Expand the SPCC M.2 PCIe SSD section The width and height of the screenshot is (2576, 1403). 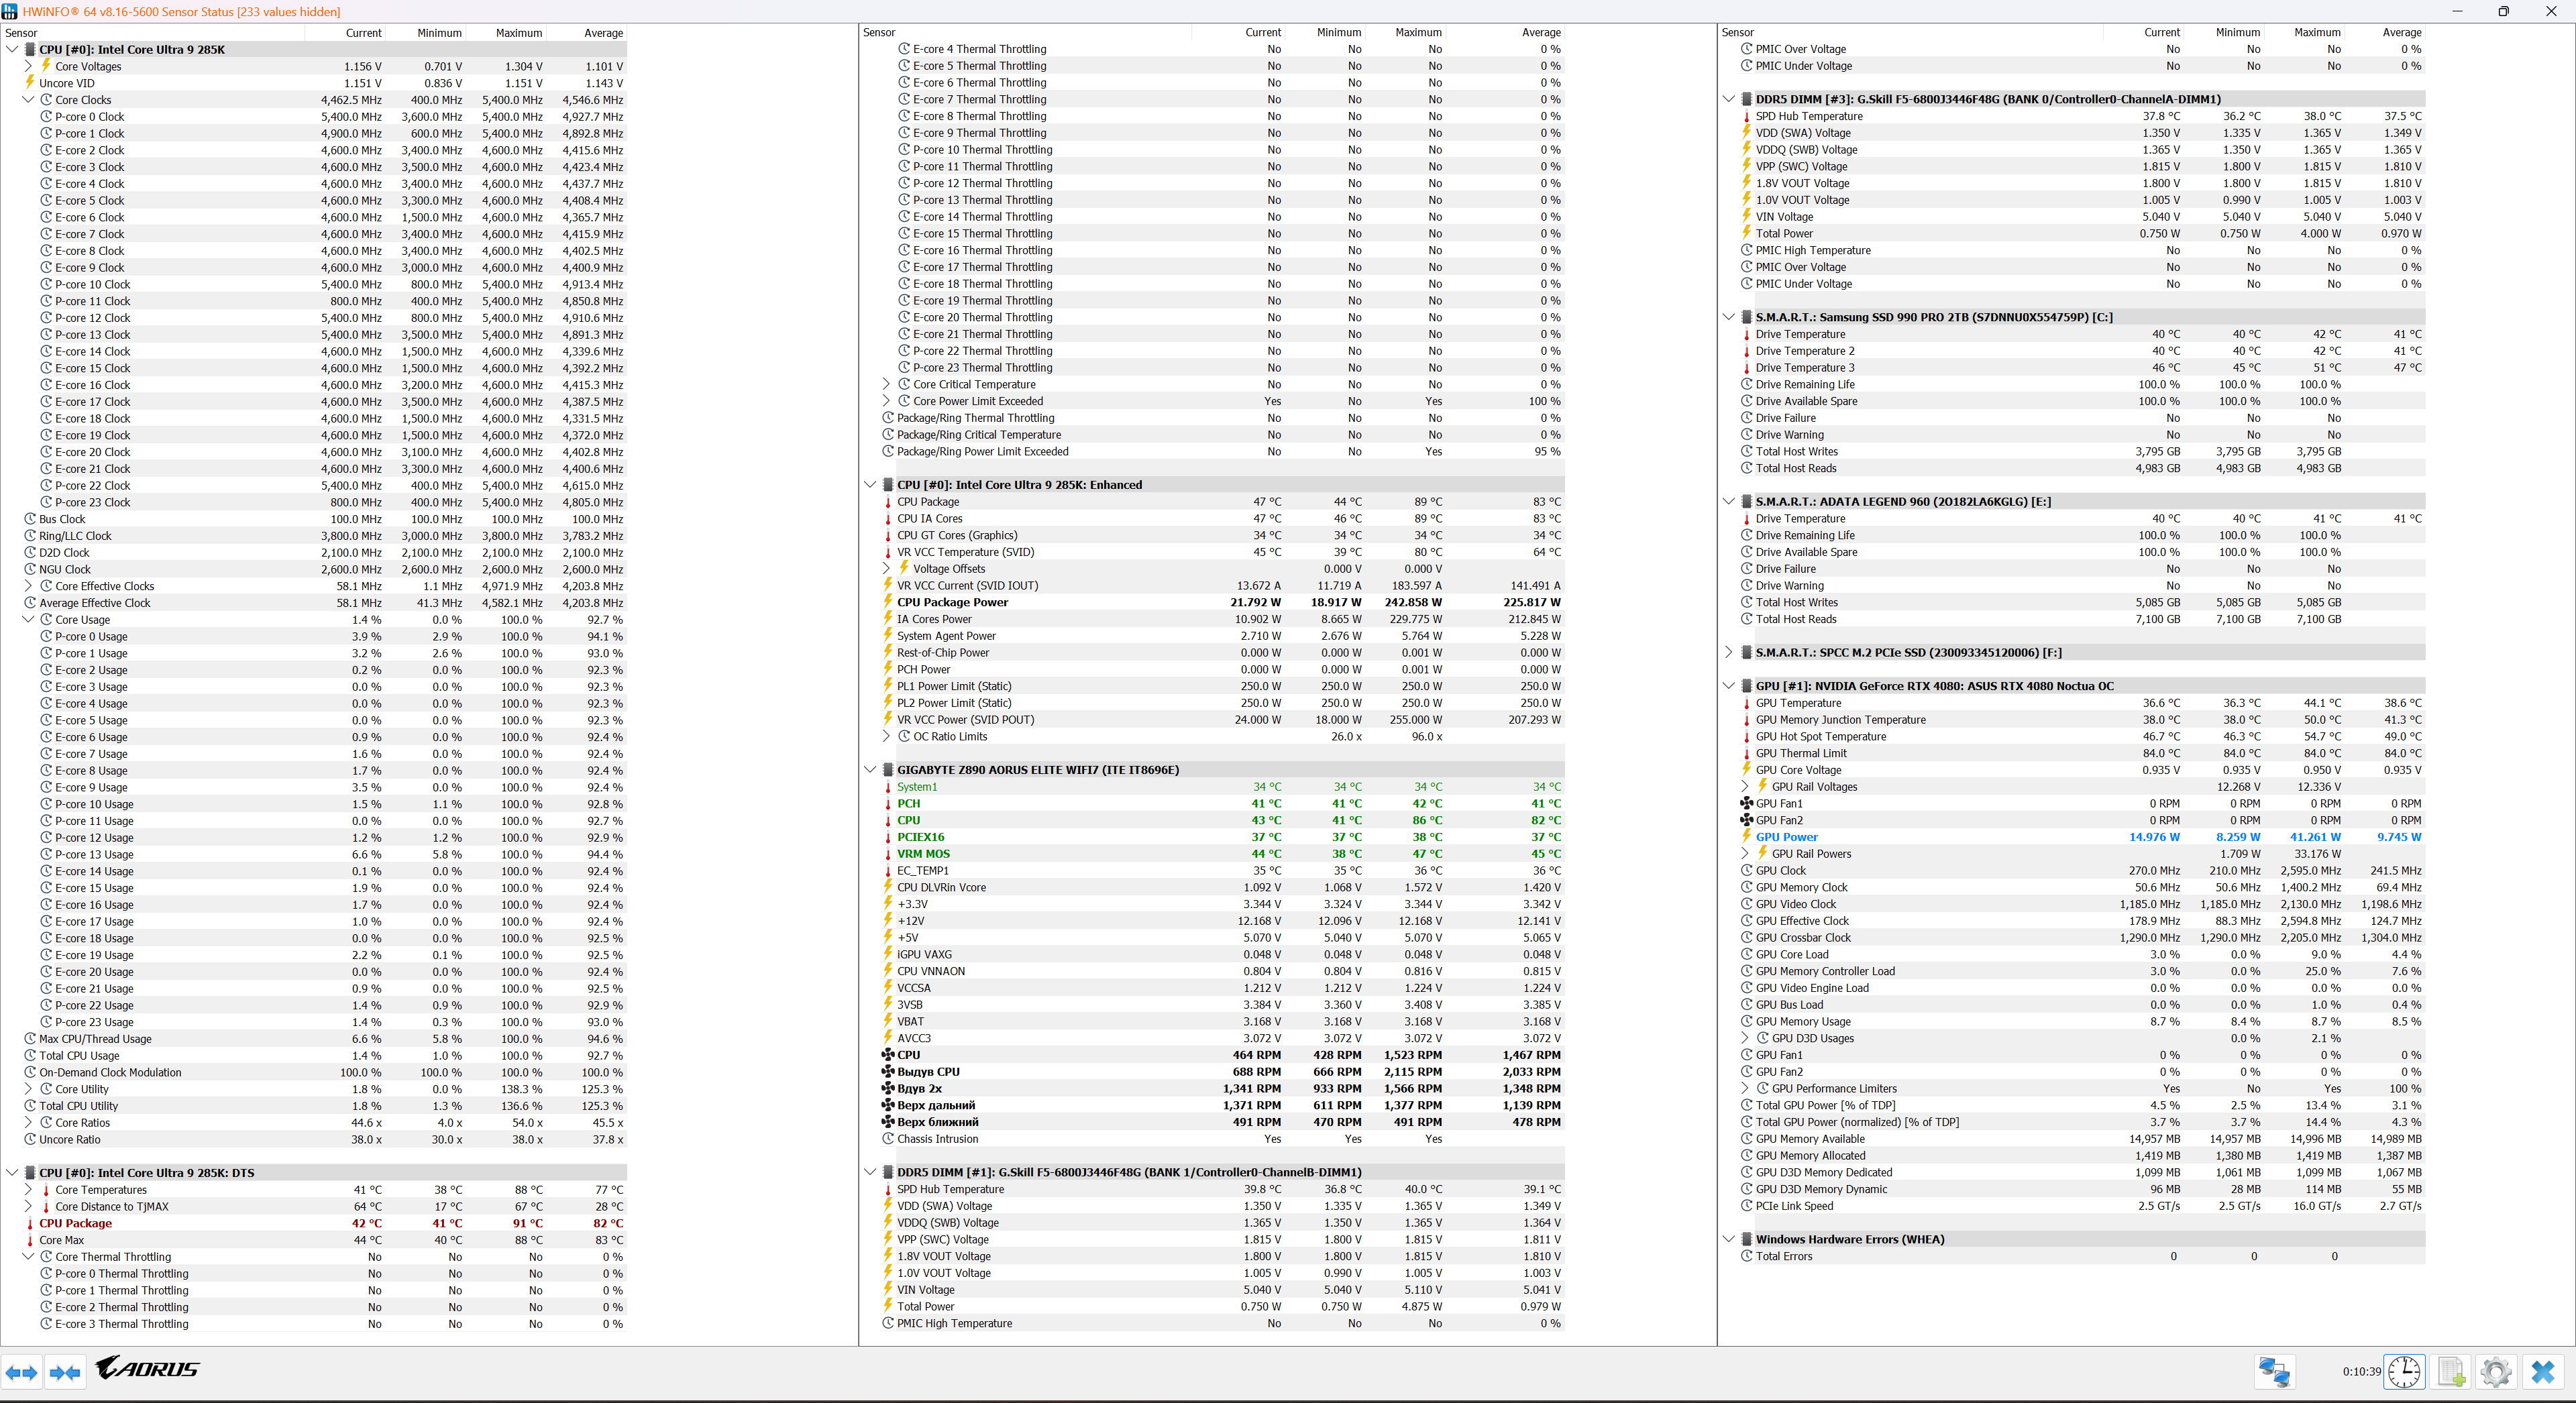tap(1729, 652)
